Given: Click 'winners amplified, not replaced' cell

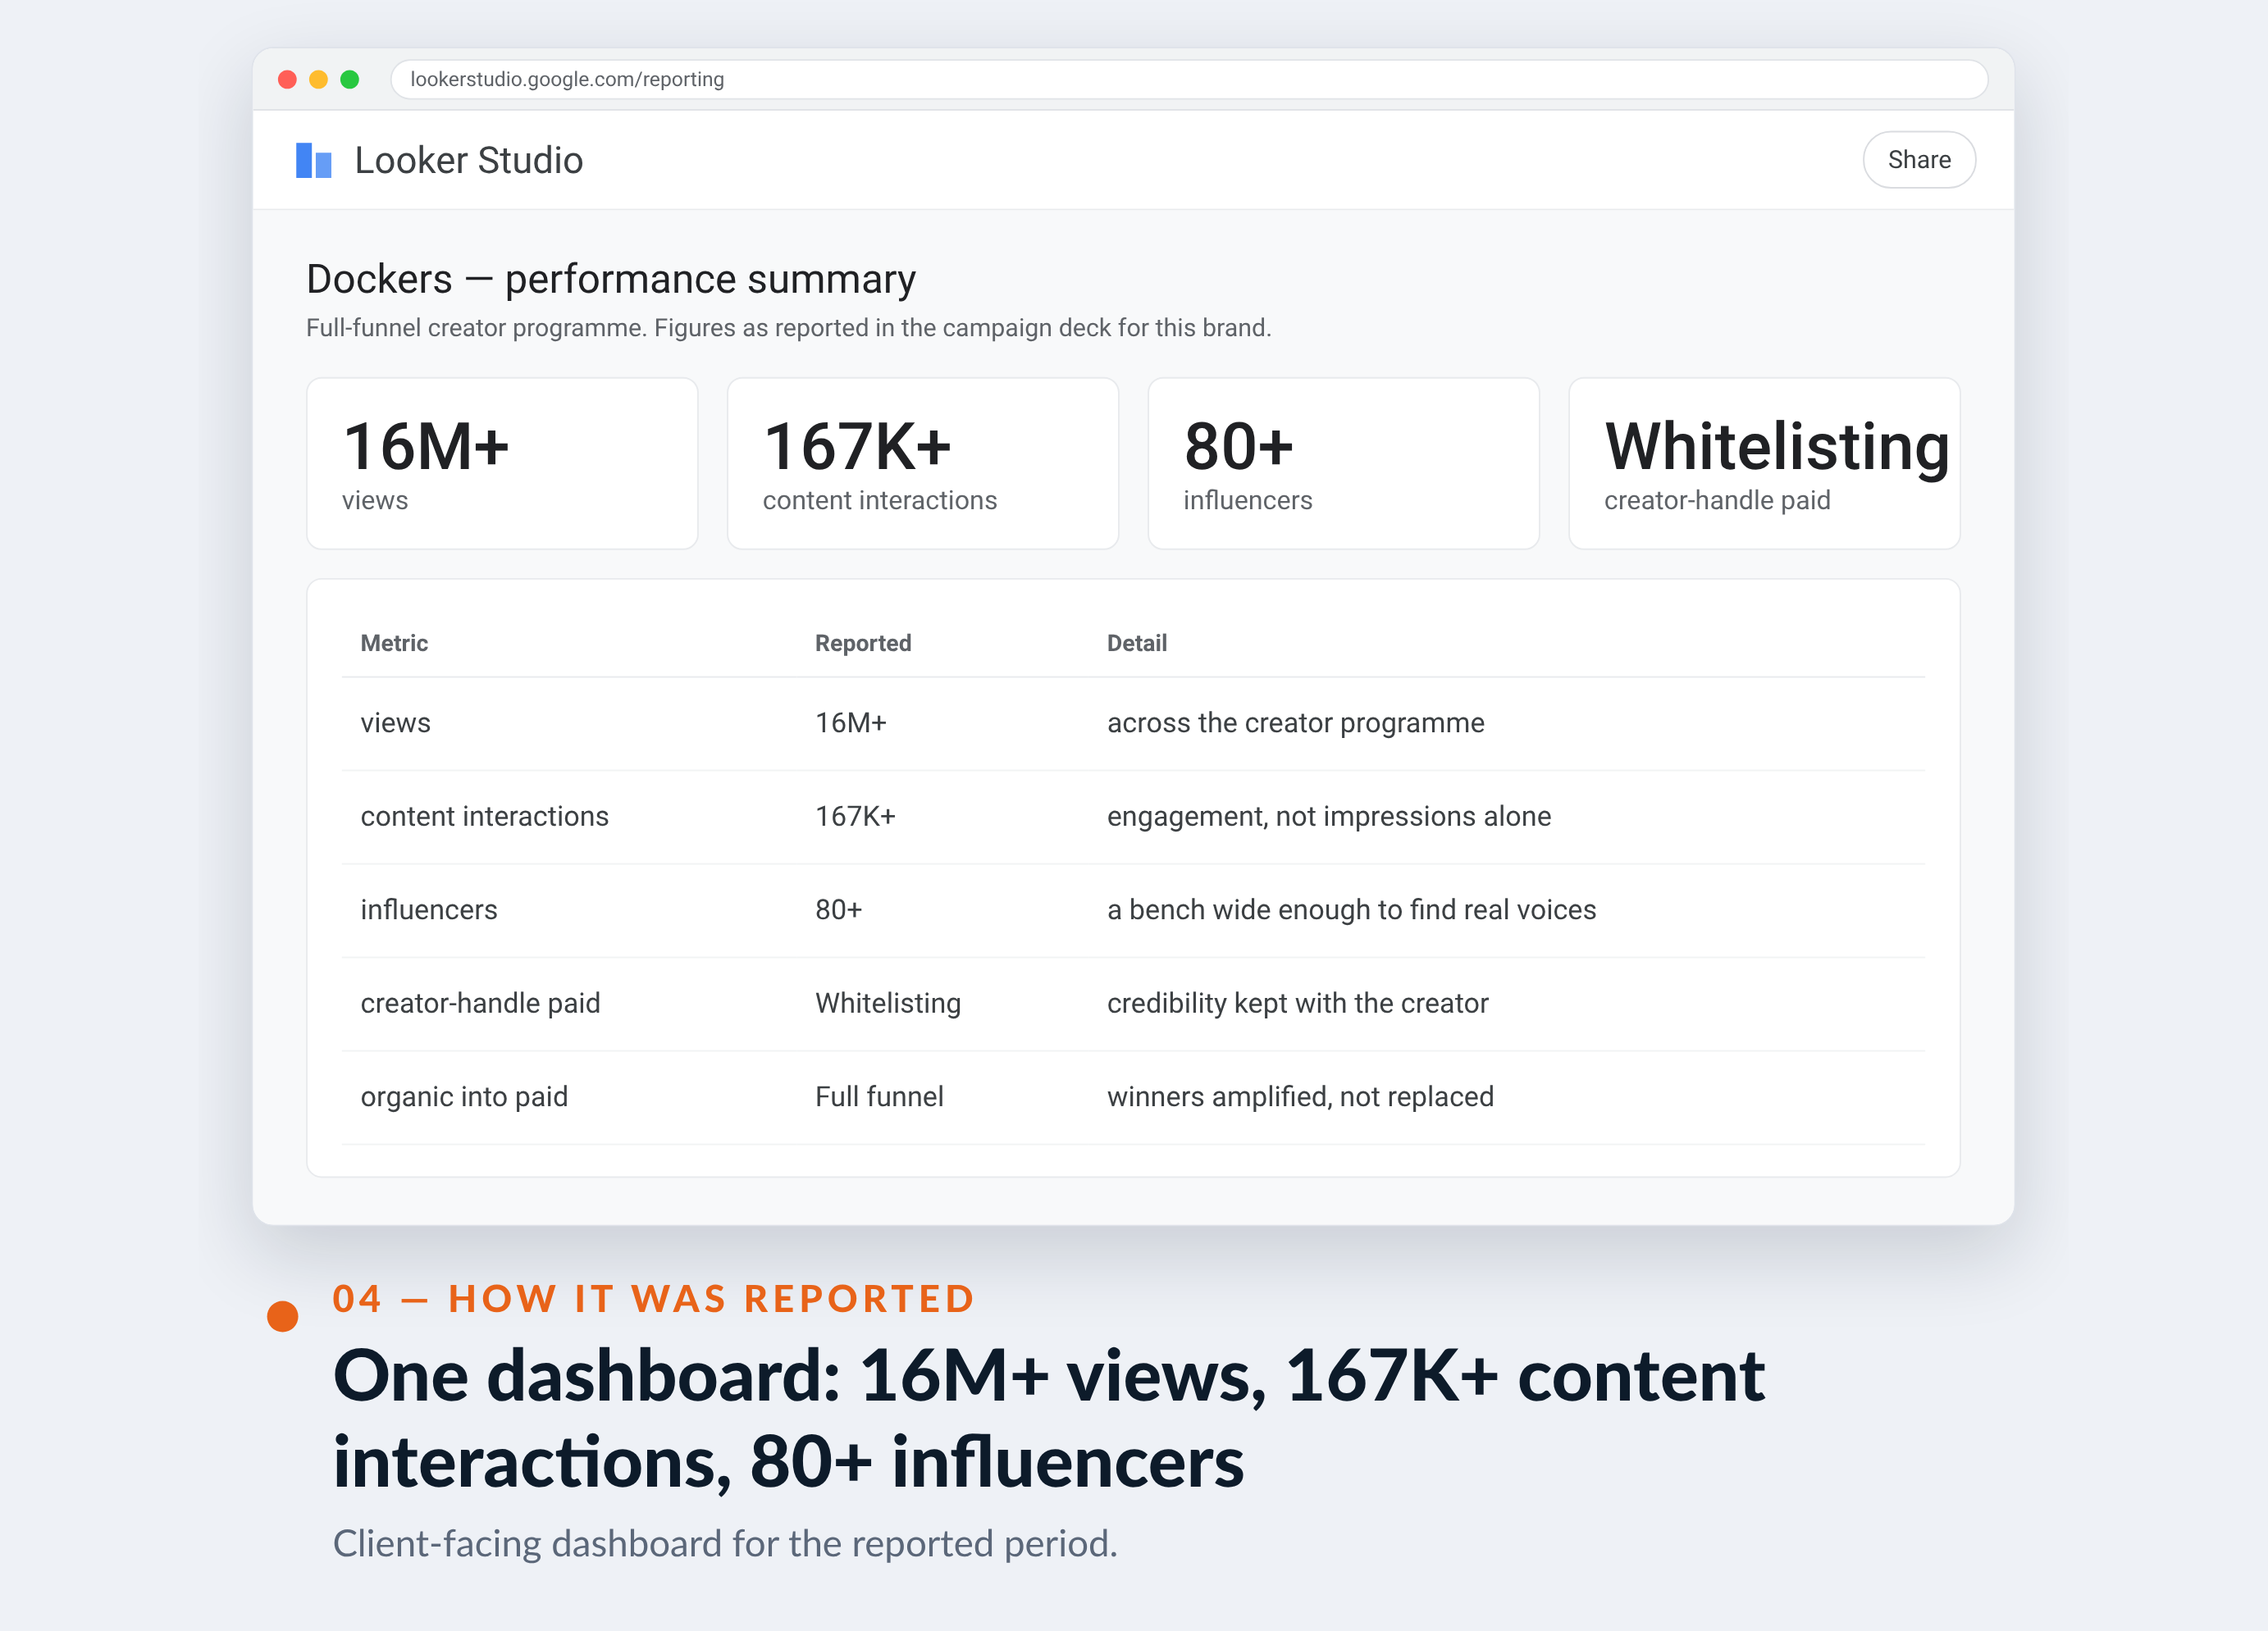Looking at the screenshot, I should 1300,1097.
